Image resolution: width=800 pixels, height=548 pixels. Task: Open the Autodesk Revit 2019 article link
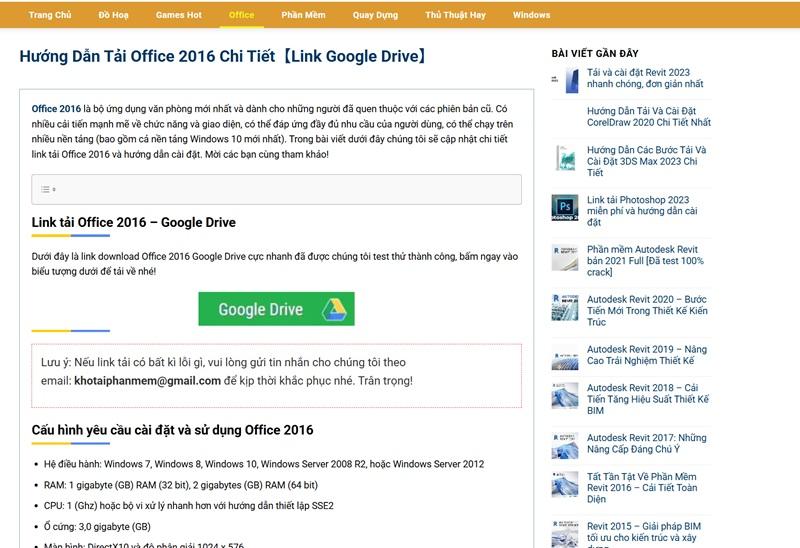click(x=646, y=355)
